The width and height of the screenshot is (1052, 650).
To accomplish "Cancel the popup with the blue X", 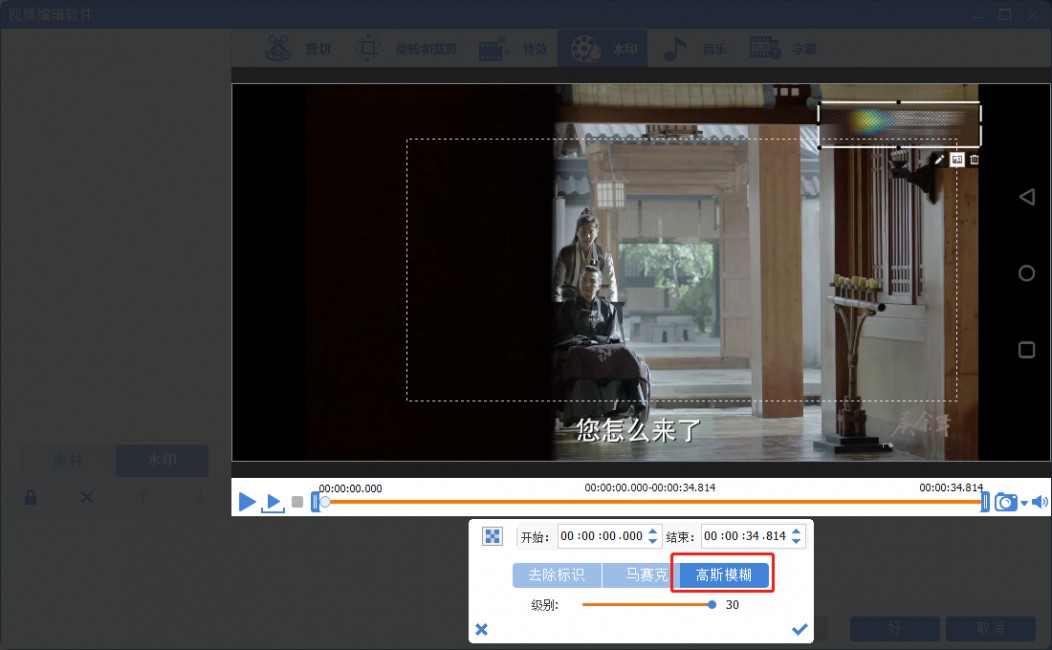I will click(x=482, y=629).
